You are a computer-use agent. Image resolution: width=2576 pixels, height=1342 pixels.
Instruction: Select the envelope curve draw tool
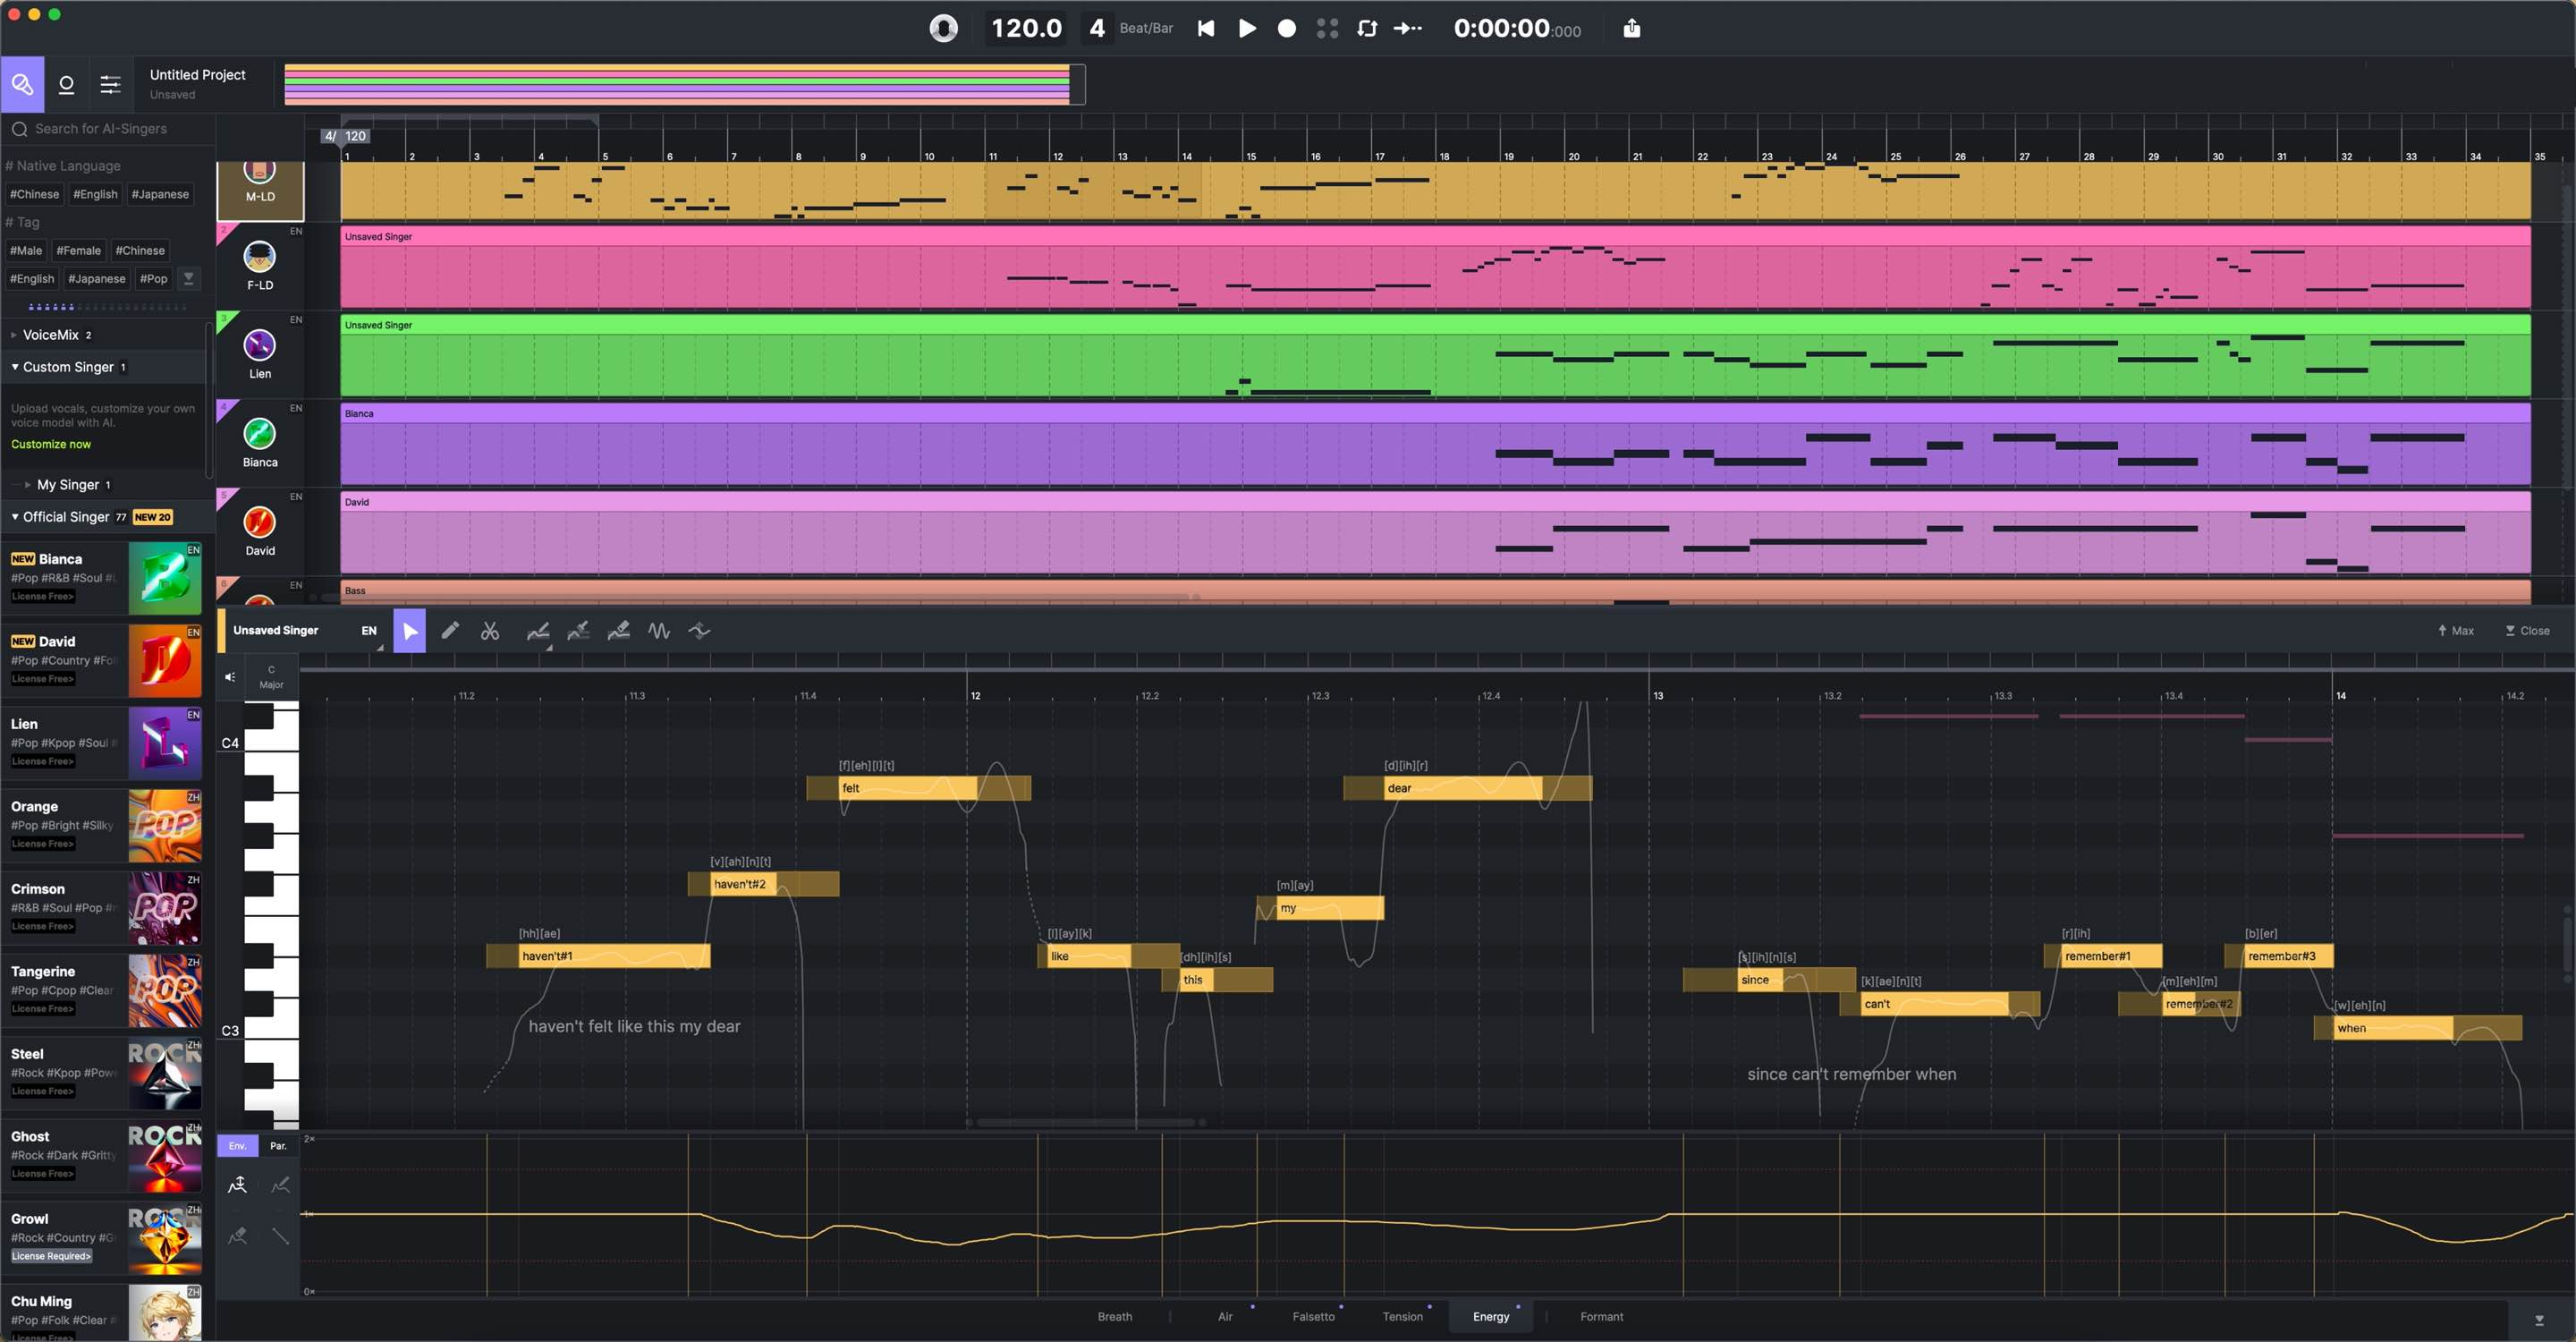tap(280, 1185)
